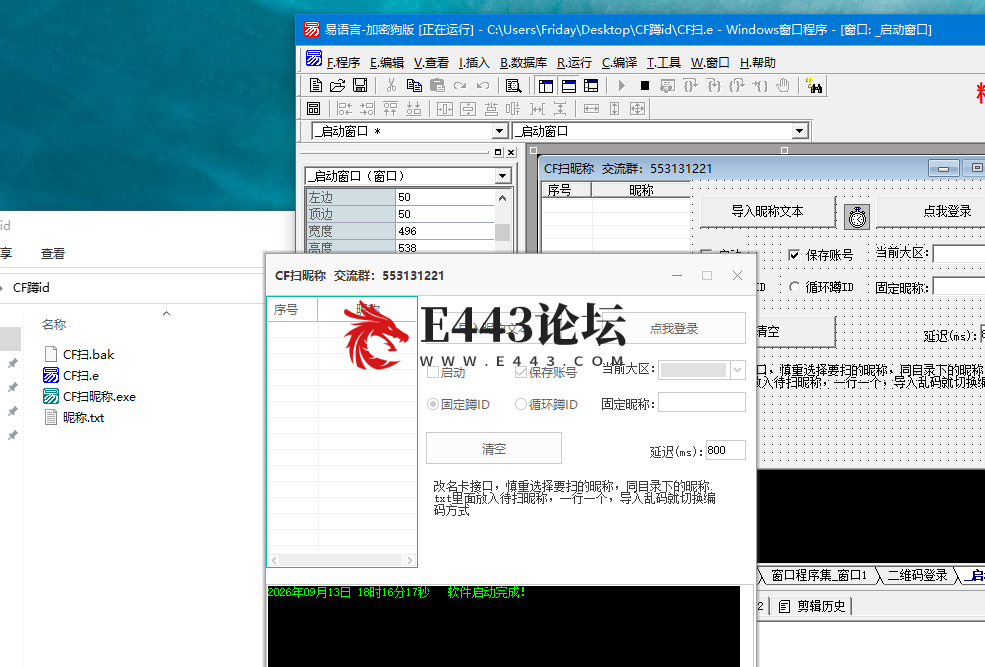Screen dimensions: 985x667
Task: Click the Copy icon in toolbar
Action: coord(414,85)
